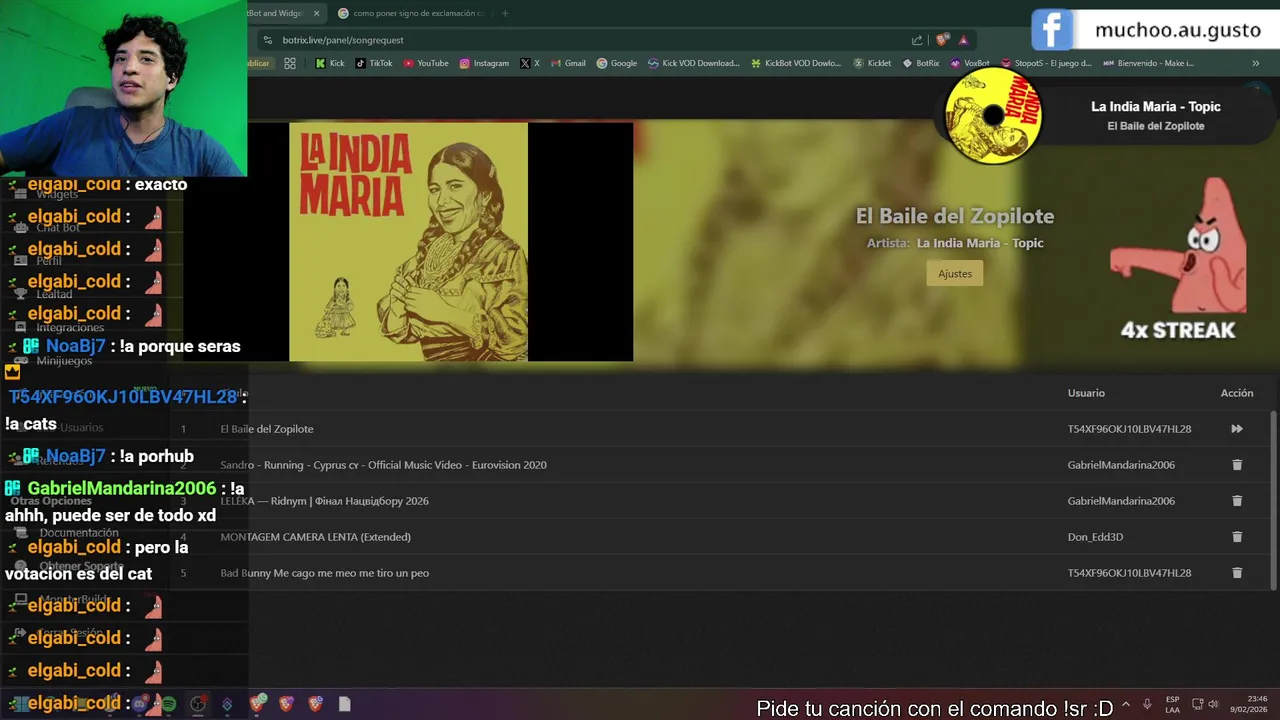Open Spotify from the taskbar
The image size is (1280, 720).
point(168,704)
